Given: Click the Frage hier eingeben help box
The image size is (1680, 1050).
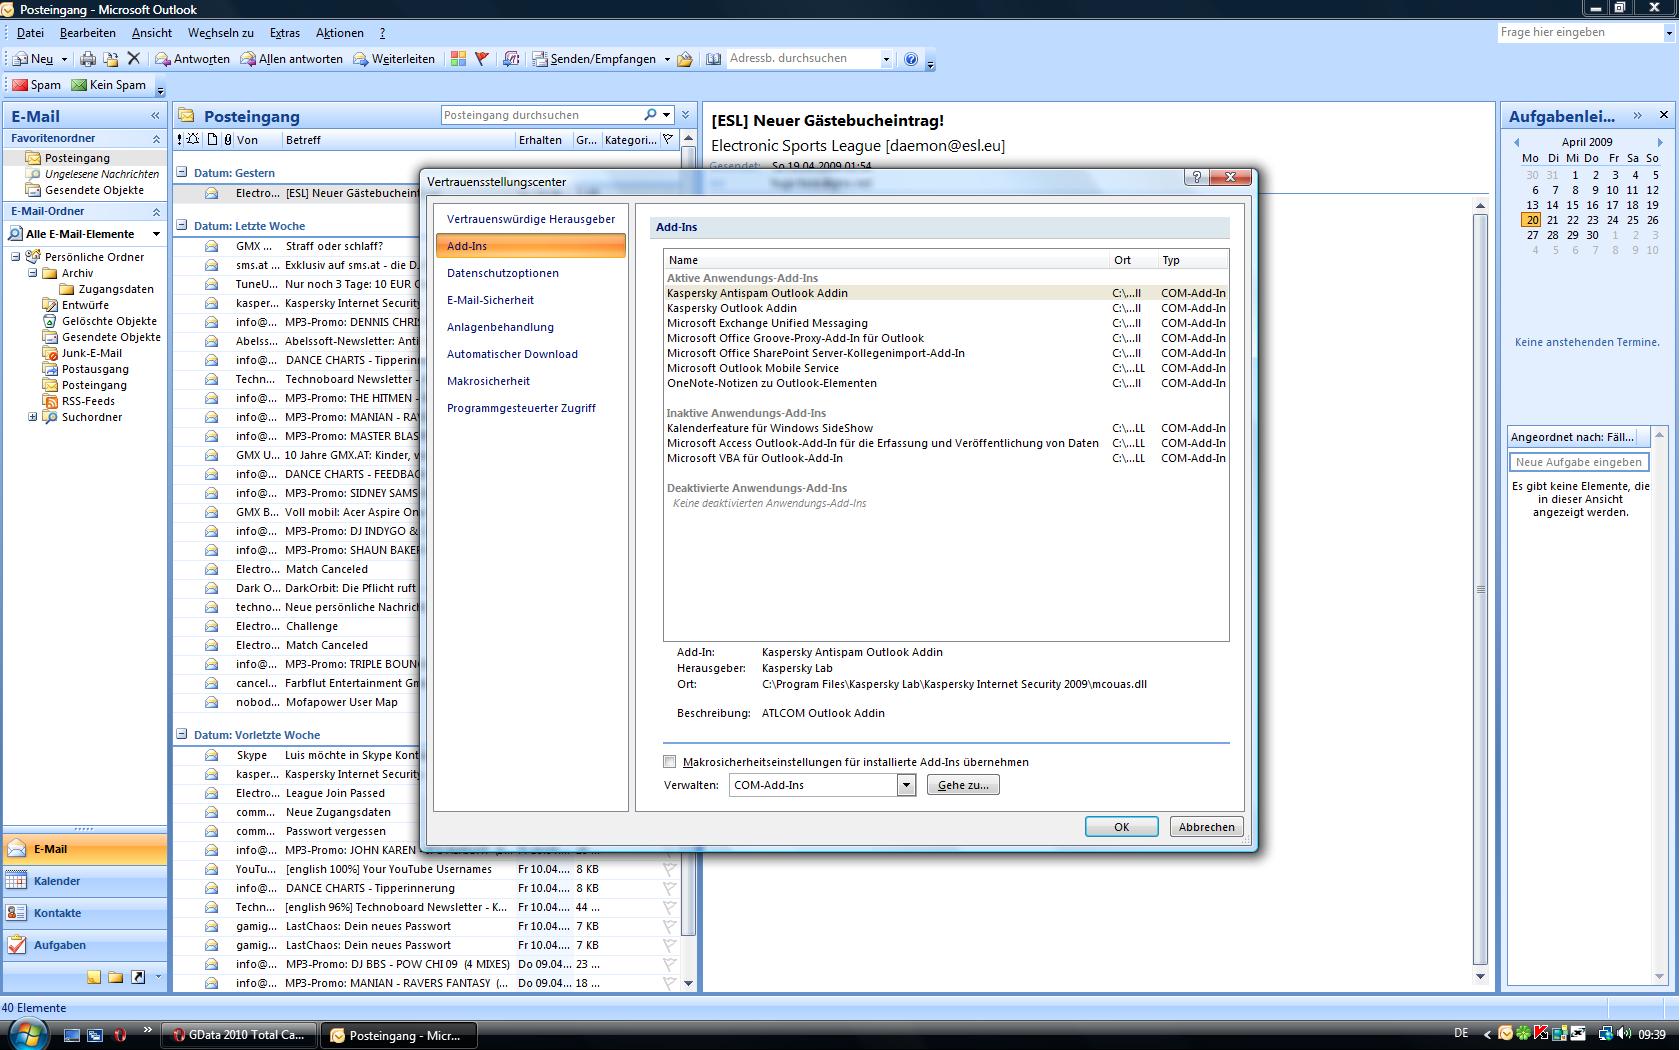Looking at the screenshot, I should pos(1580,32).
